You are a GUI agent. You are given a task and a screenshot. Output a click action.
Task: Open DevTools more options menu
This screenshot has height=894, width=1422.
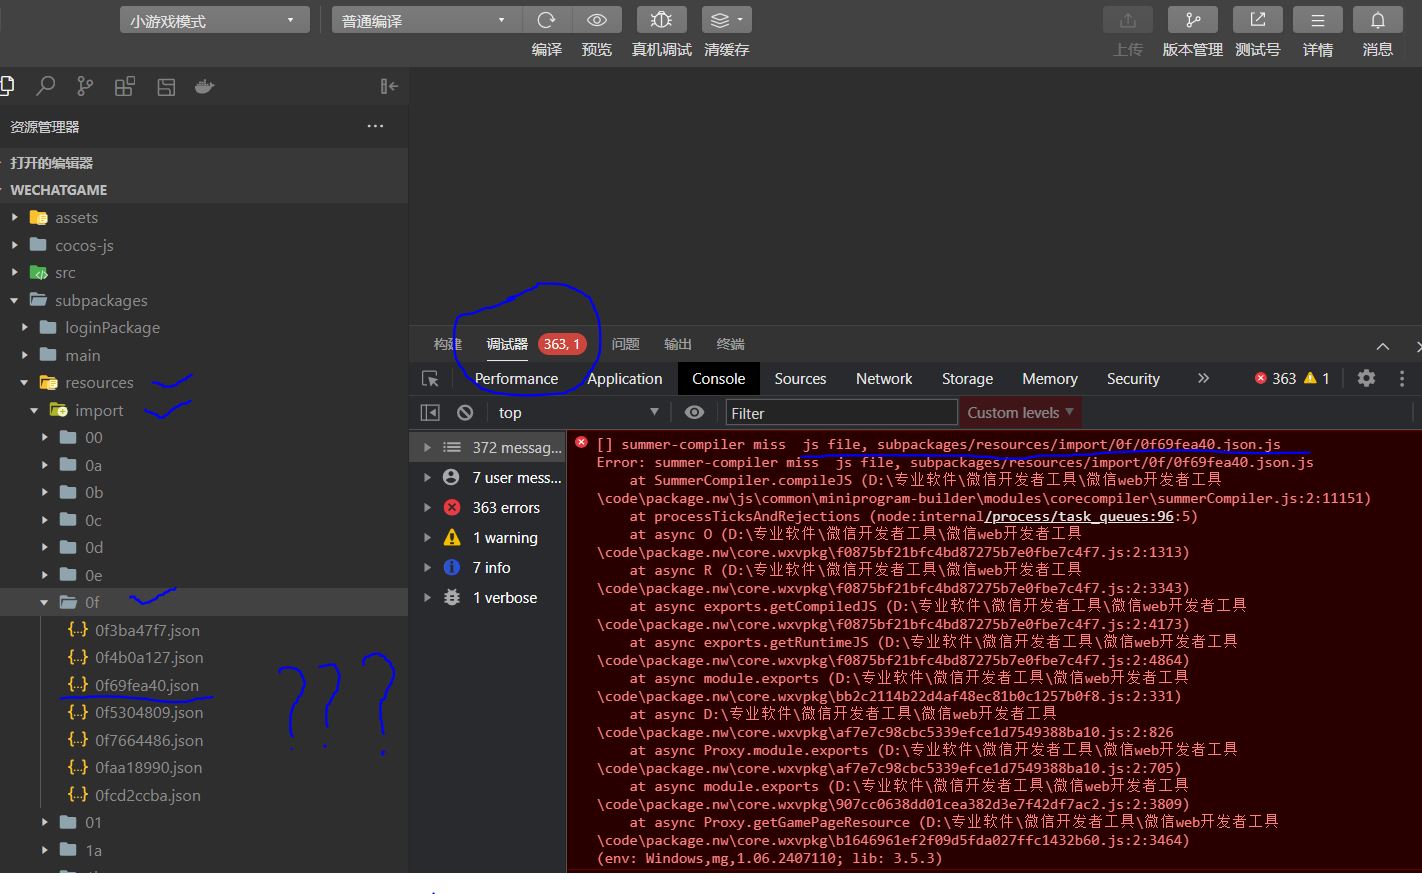1402,378
